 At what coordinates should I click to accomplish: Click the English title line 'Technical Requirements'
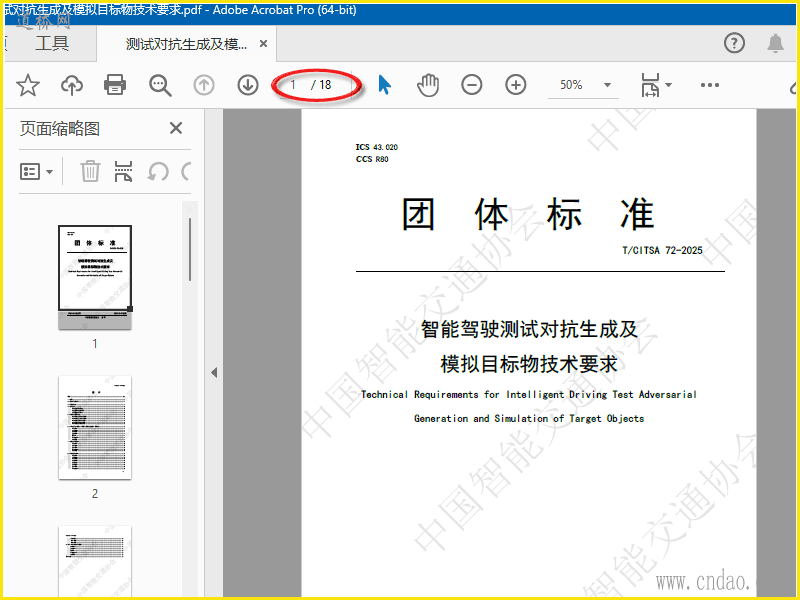[x=529, y=394]
